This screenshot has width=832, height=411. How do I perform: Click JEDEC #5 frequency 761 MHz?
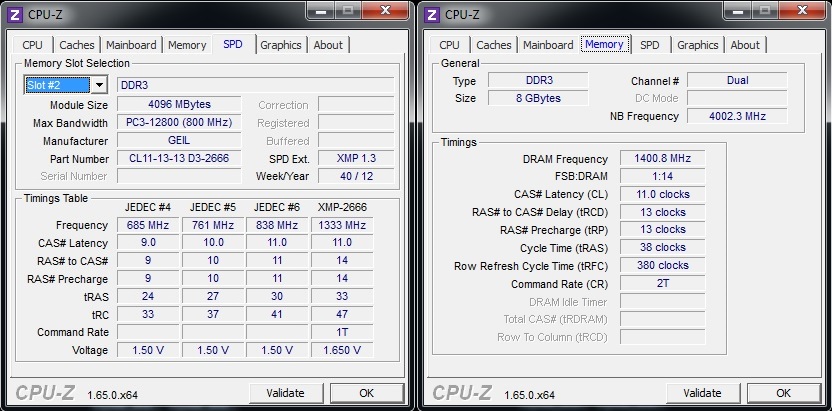pyautogui.click(x=213, y=225)
